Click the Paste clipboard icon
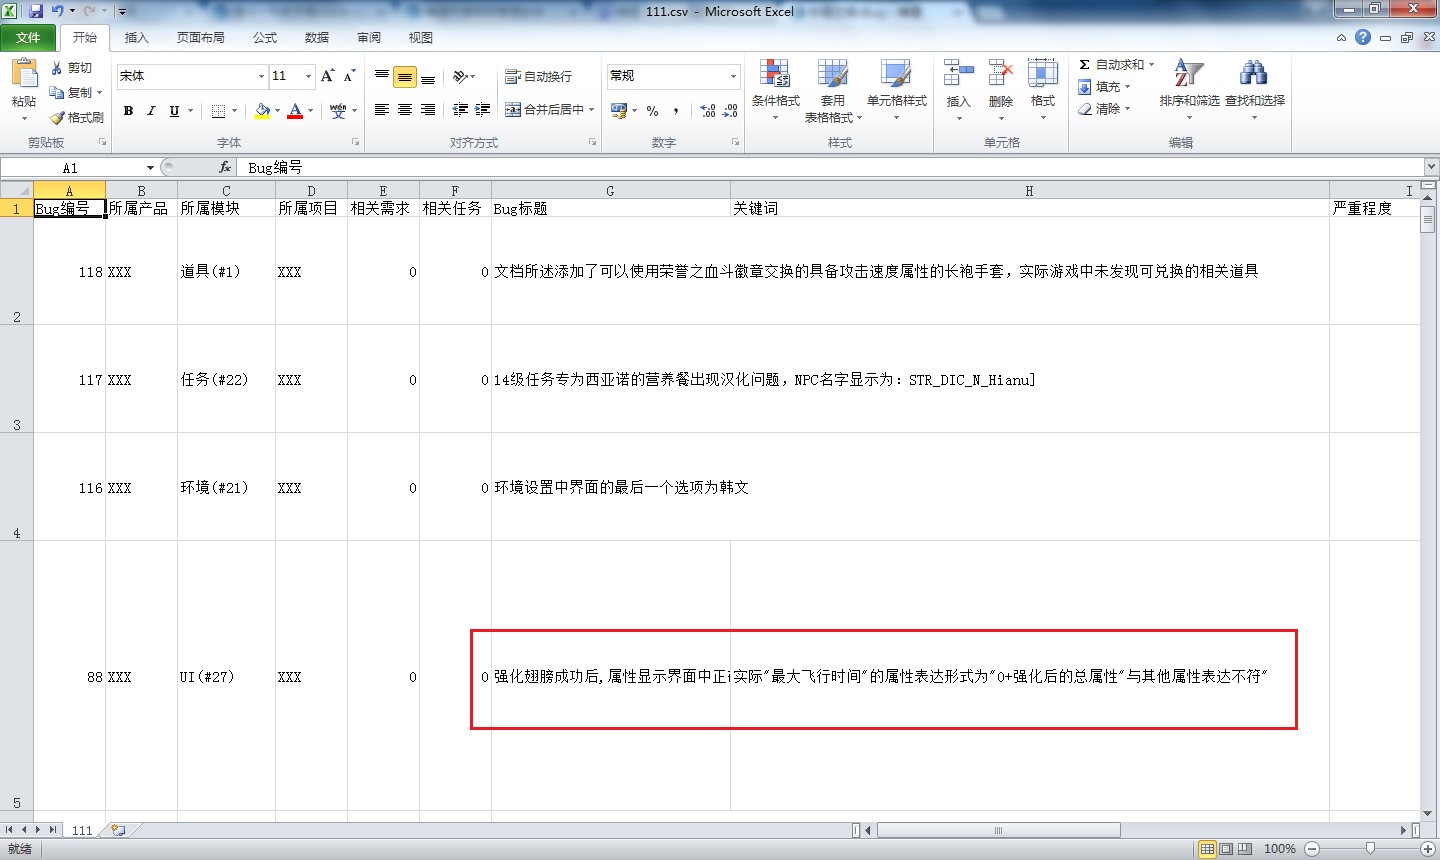This screenshot has height=860, width=1440. (24, 75)
